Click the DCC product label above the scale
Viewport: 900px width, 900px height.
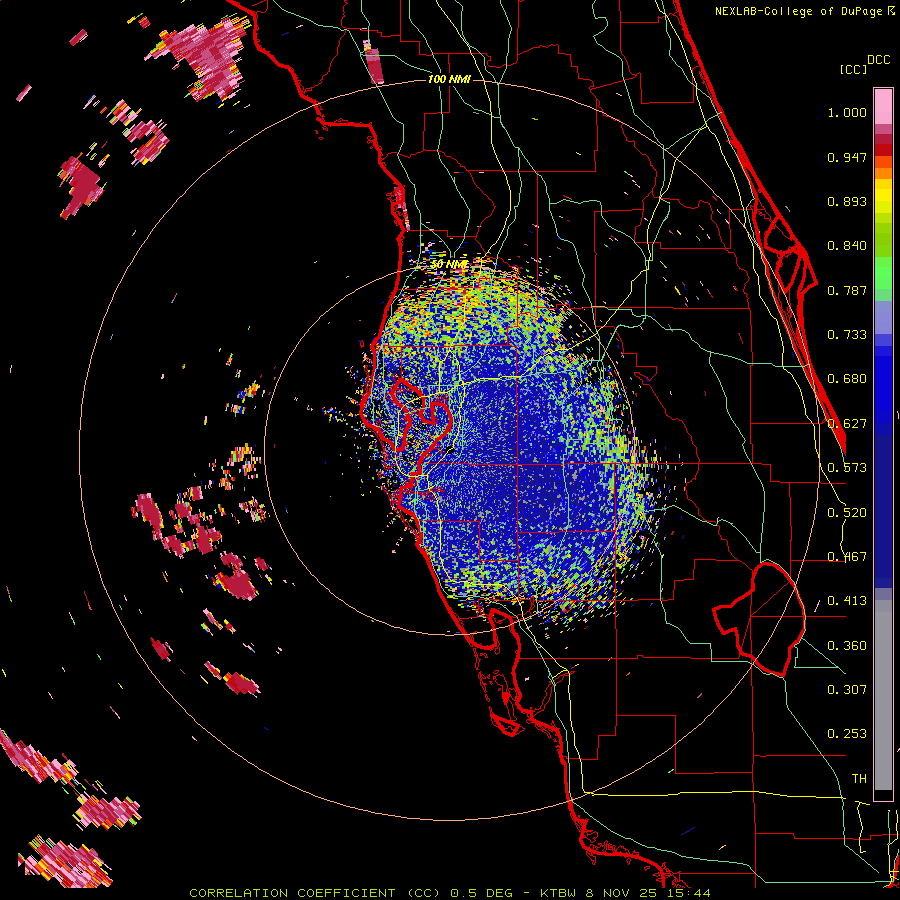878,60
